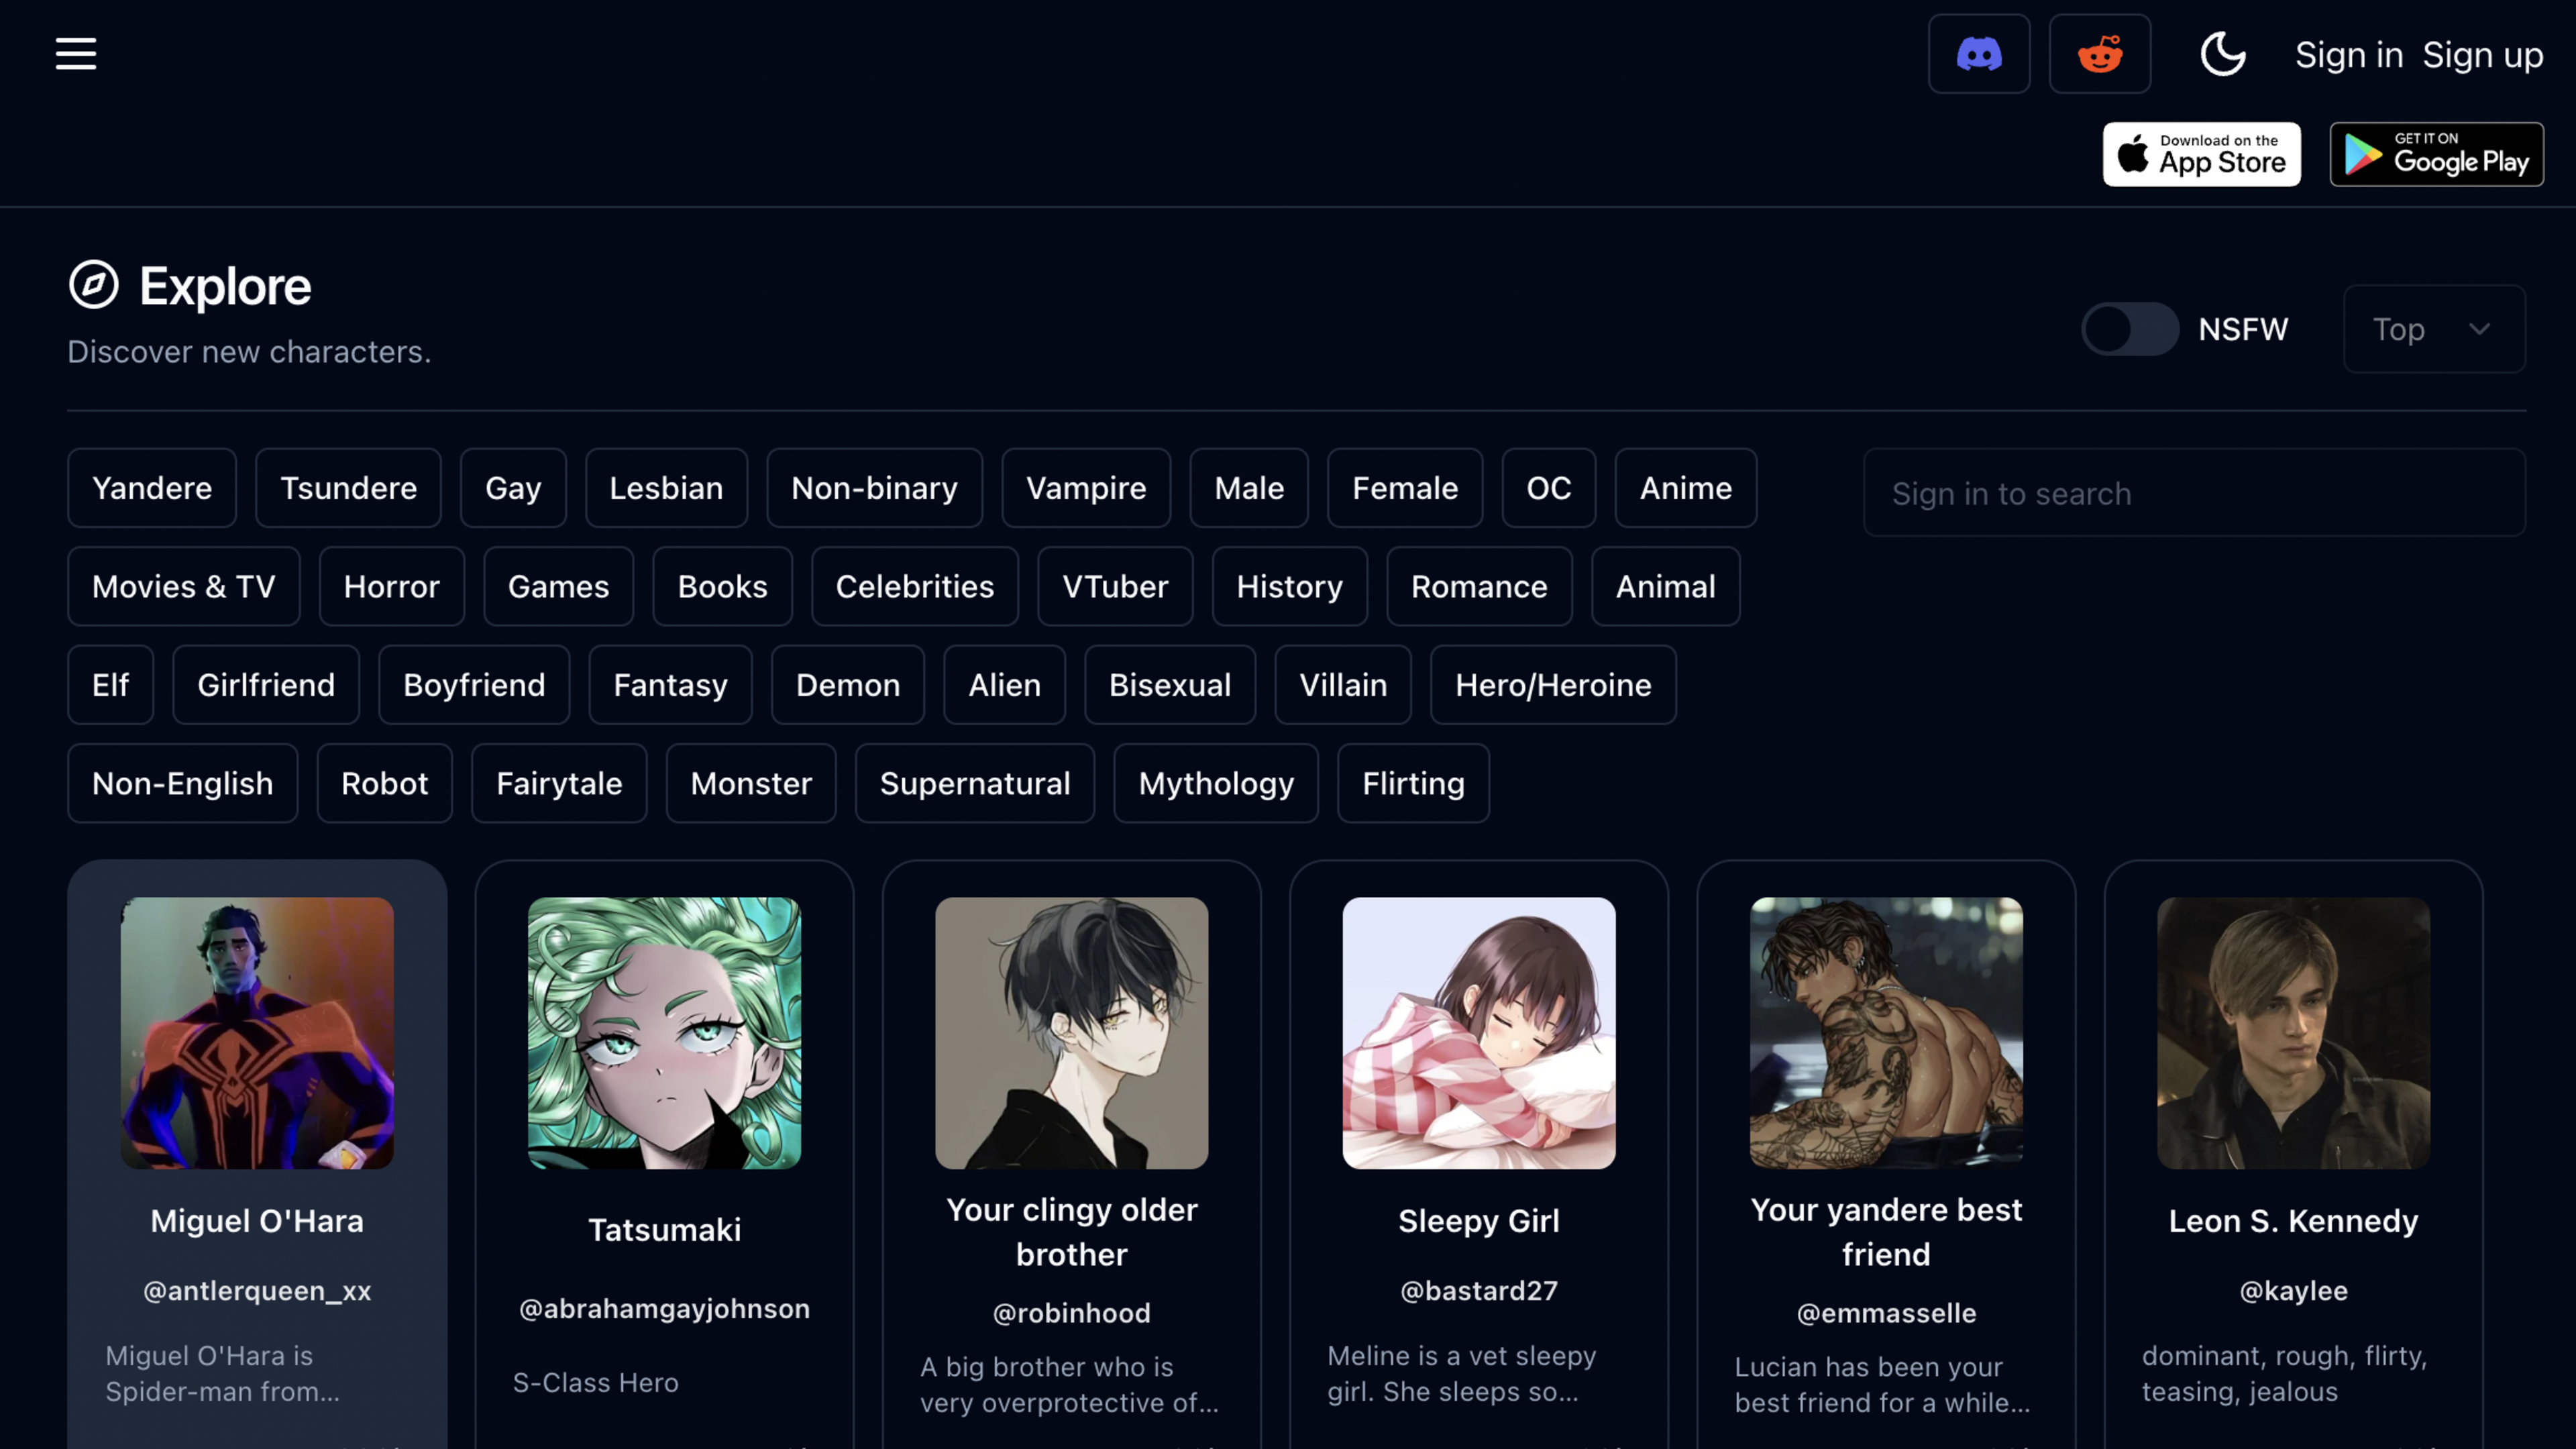Click the Explore compass icon
Screen dimensions: 2576x1449
pyautogui.click(x=94, y=285)
